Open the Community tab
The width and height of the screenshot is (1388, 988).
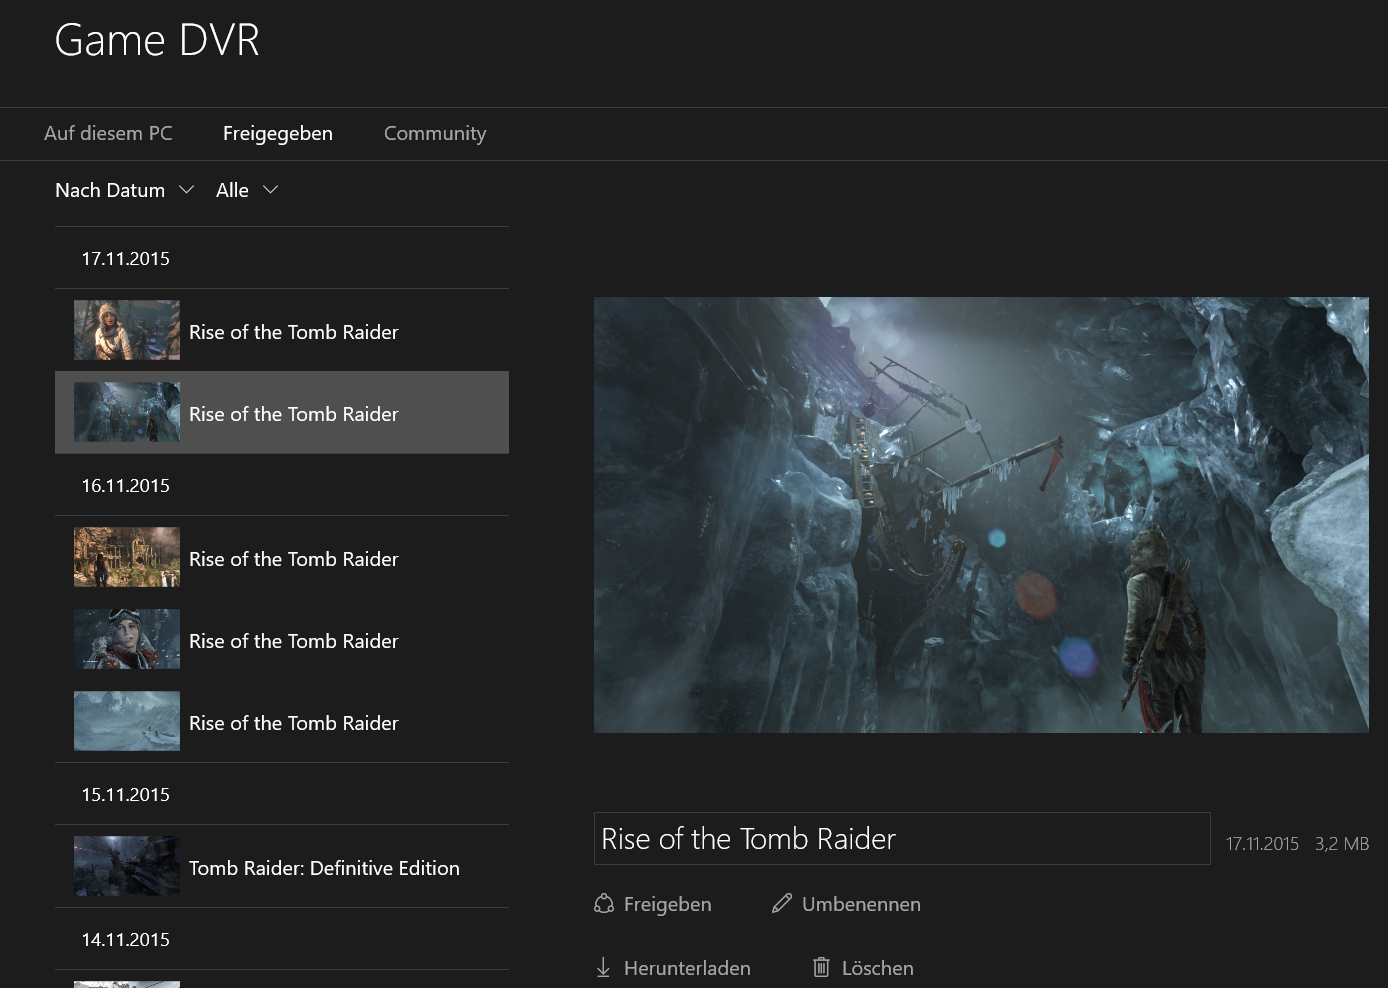pos(435,133)
